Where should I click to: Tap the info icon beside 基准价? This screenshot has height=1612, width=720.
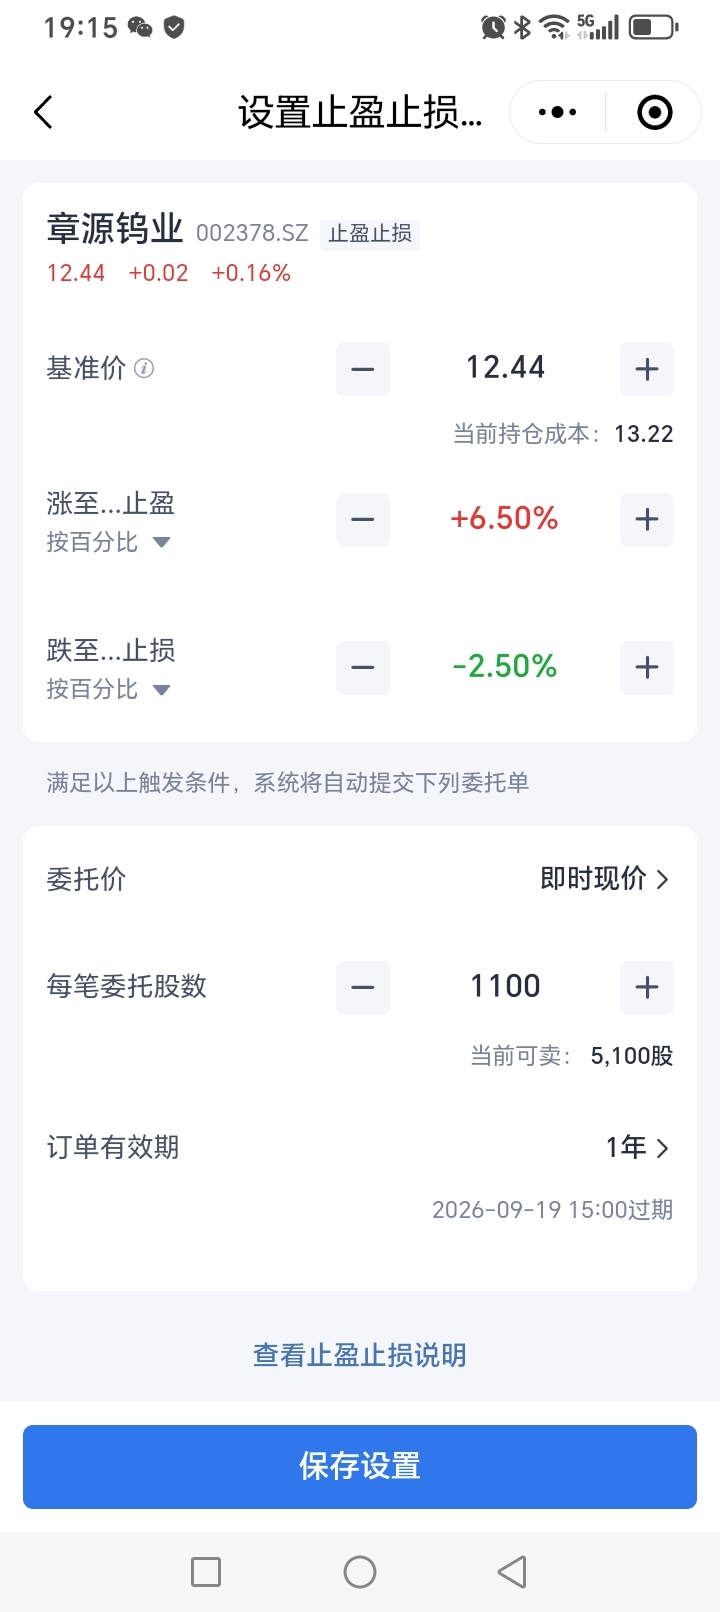144,368
